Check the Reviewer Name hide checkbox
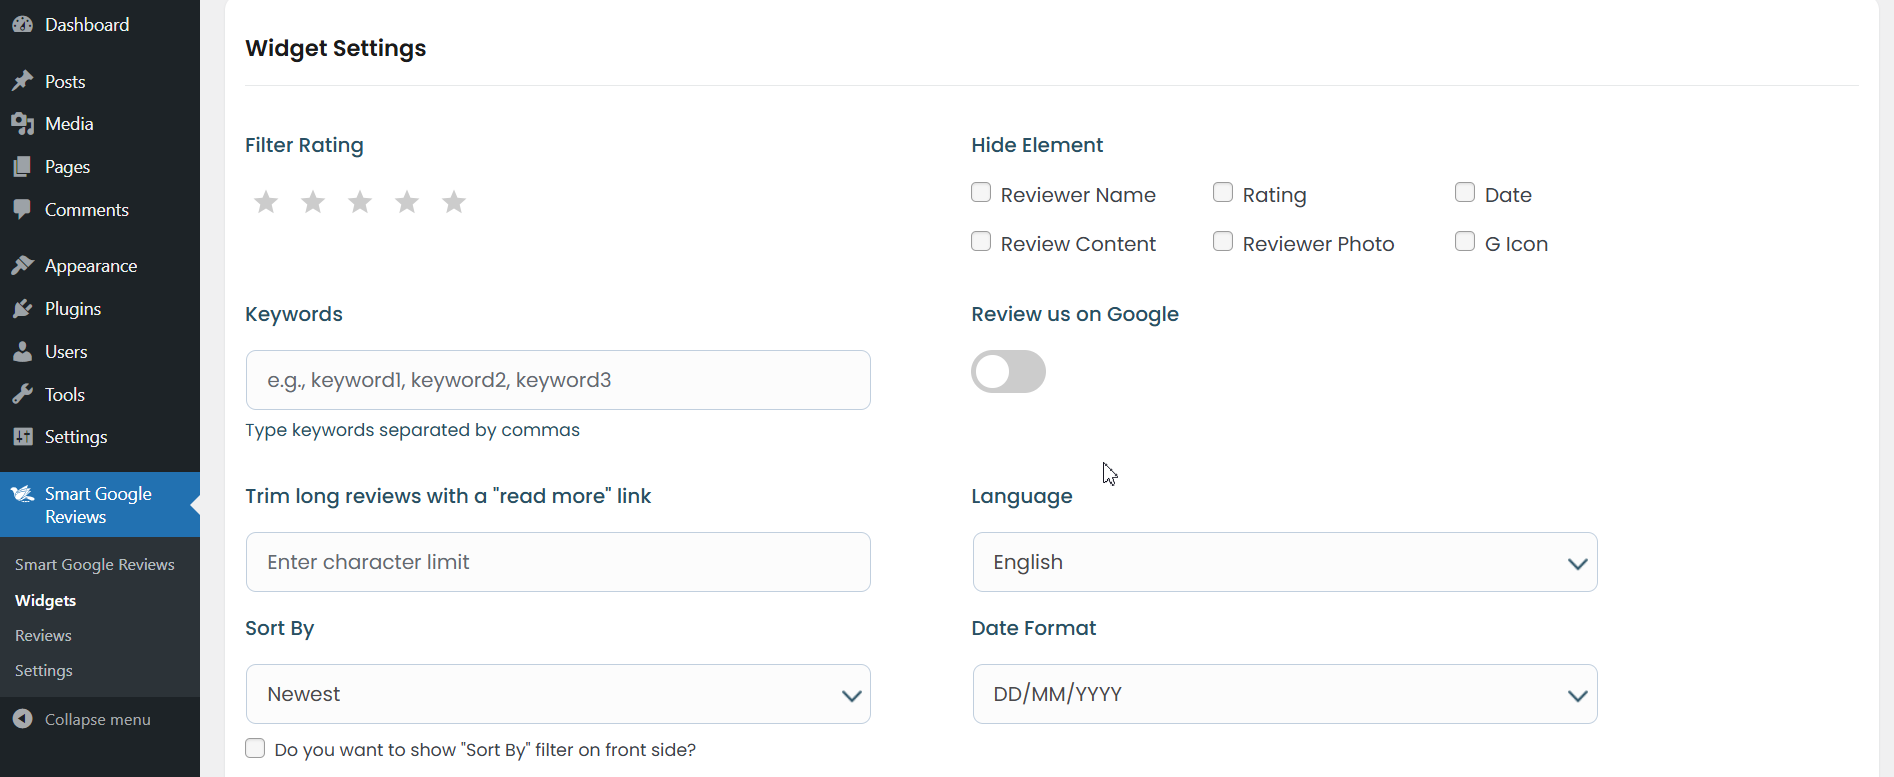Screen dimensions: 1894x777 click(981, 192)
